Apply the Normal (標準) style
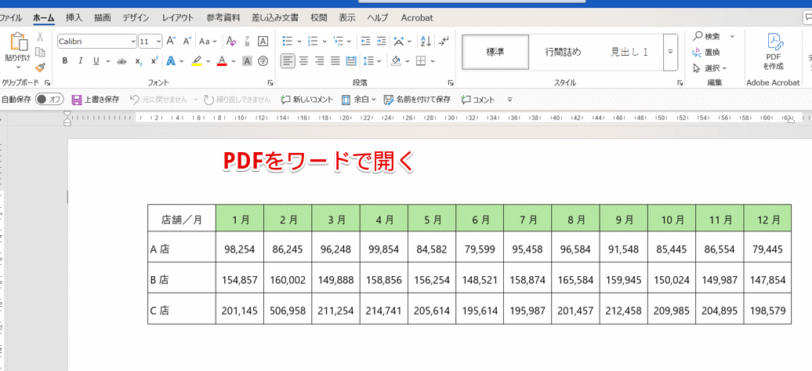The image size is (812, 371). [x=496, y=52]
